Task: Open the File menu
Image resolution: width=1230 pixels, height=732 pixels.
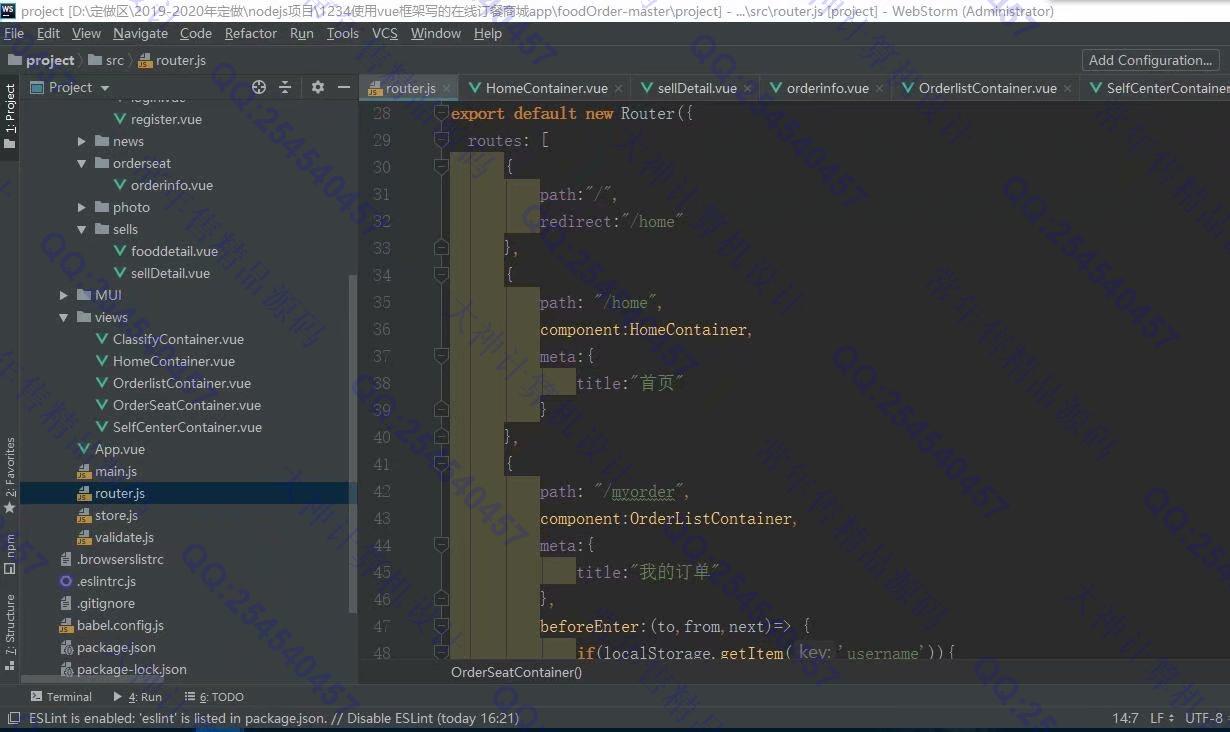Action: (14, 33)
